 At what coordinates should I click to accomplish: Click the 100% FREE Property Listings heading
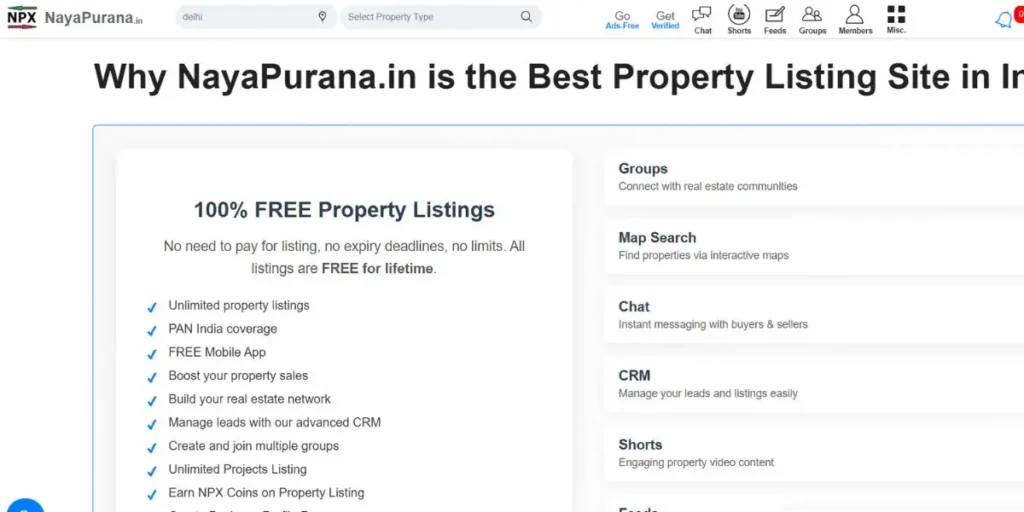pyautogui.click(x=344, y=210)
